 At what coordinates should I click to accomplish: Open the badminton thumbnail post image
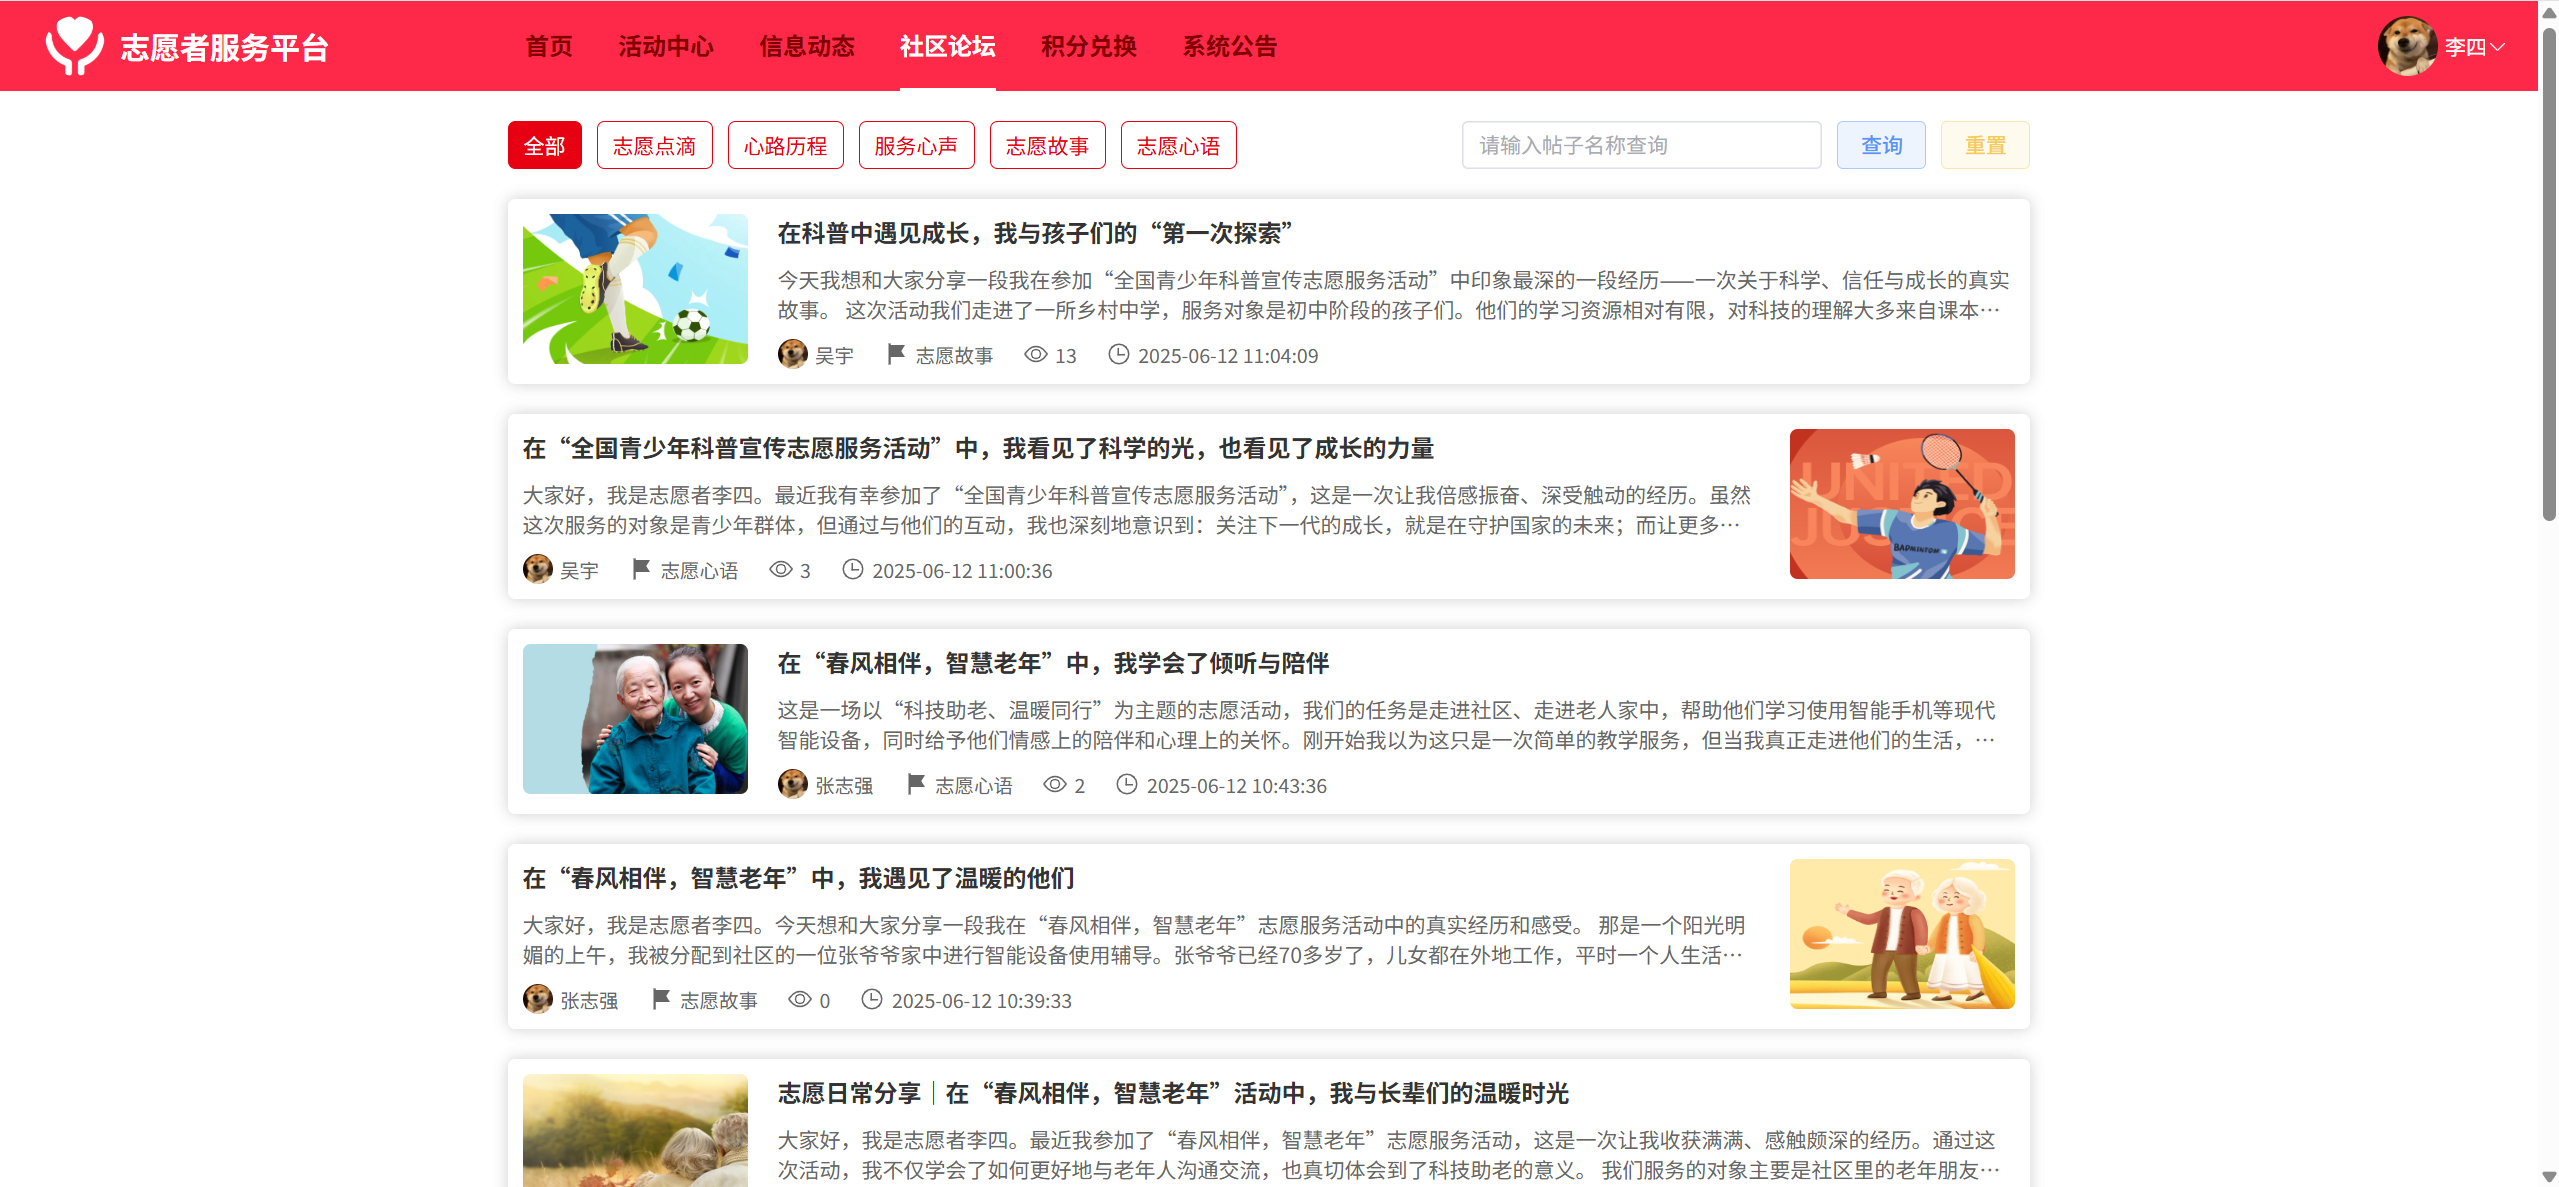1901,504
